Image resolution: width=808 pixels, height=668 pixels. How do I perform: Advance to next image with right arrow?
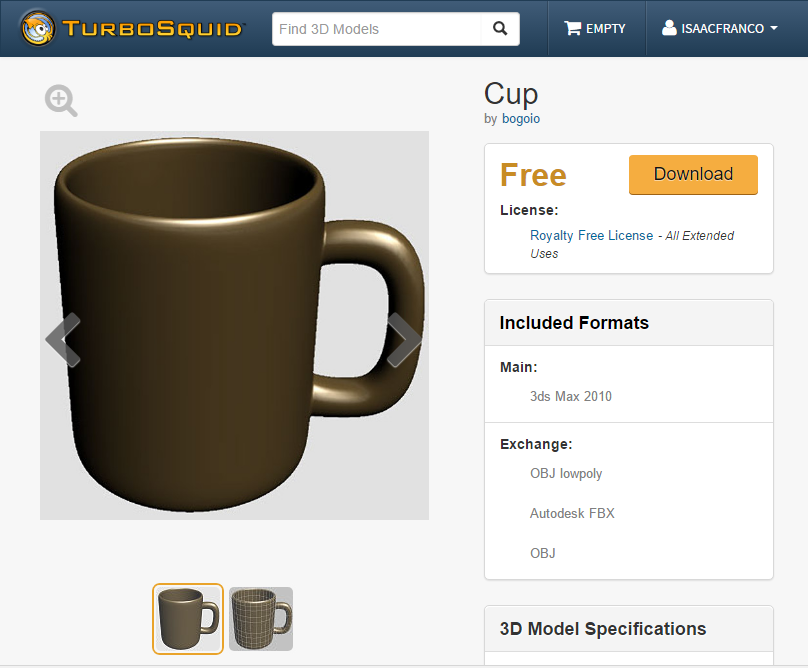(x=403, y=340)
